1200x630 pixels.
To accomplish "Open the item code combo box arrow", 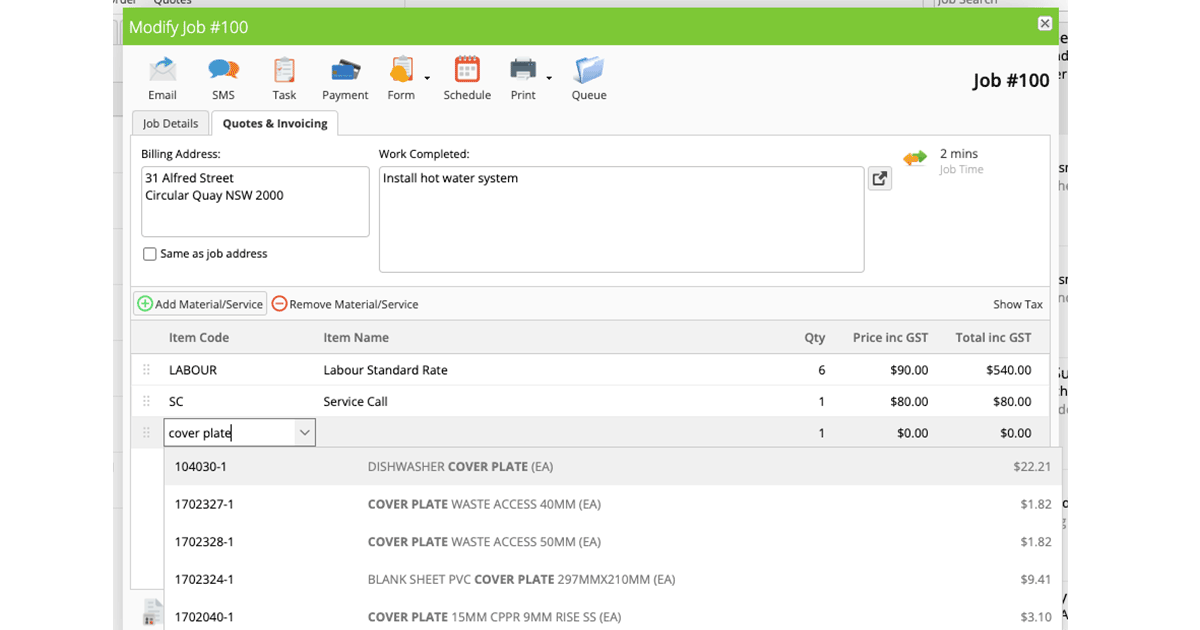I will [304, 433].
